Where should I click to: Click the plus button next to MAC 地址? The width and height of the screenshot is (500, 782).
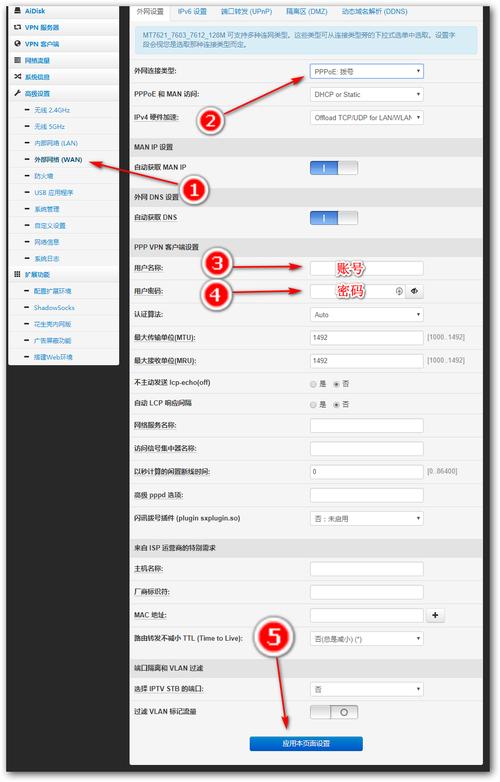point(435,615)
